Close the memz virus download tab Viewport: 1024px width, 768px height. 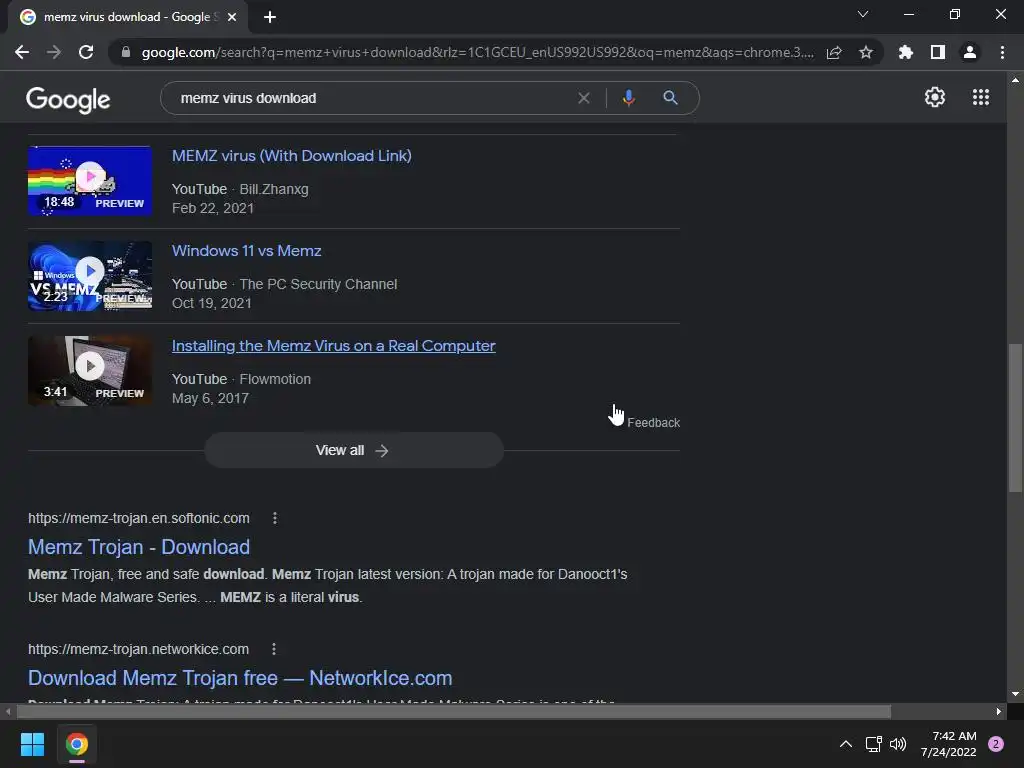[x=232, y=17]
